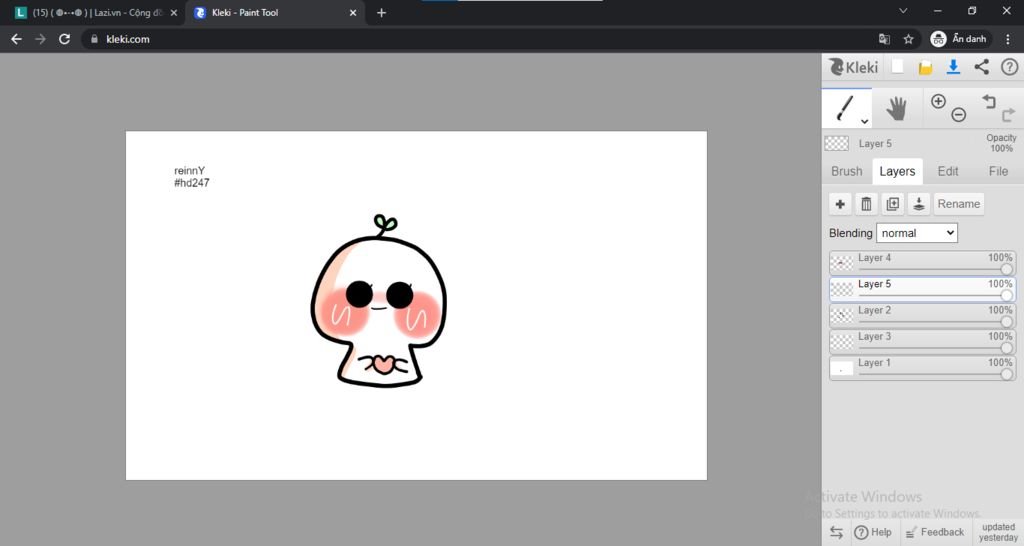
Task: Open the translate page icon
Action: (x=884, y=39)
